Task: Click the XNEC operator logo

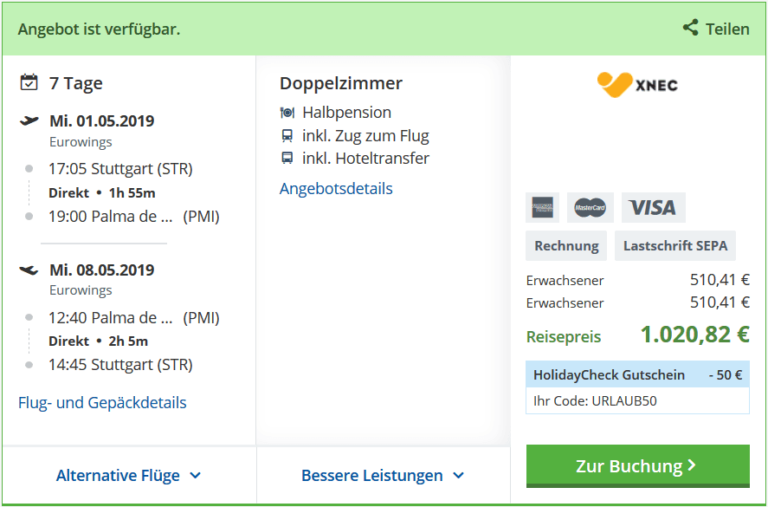Action: click(637, 85)
